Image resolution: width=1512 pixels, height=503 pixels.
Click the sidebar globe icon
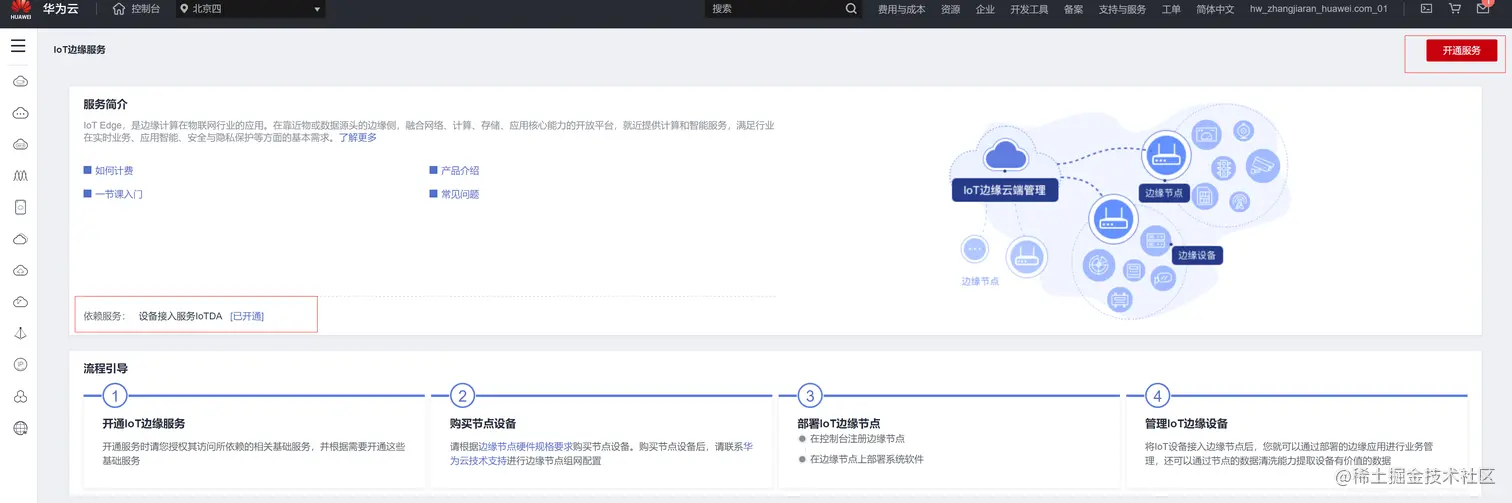point(20,428)
